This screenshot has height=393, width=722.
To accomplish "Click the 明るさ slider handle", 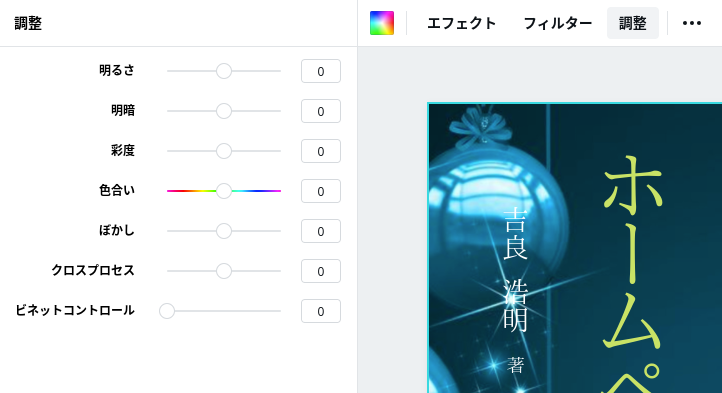I will (x=224, y=71).
